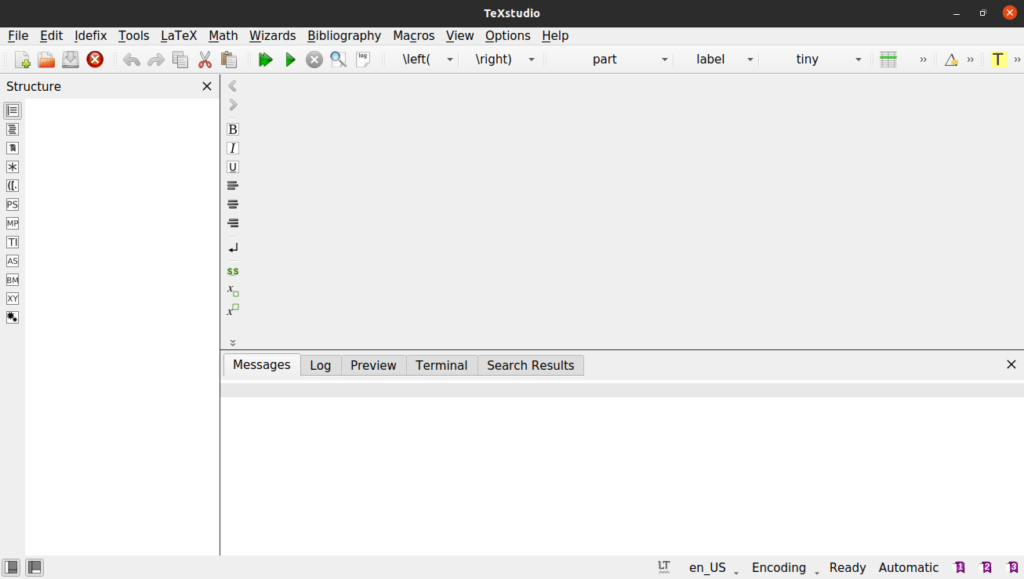
Task: Open the Idefix menu
Action: (90, 36)
